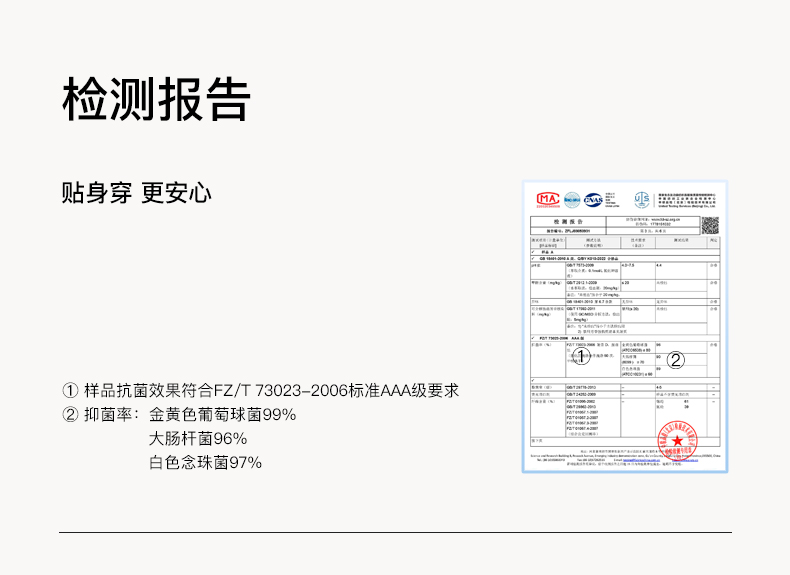The height and width of the screenshot is (575, 790).
Task: Click the QR code on the report
Action: pos(710,225)
